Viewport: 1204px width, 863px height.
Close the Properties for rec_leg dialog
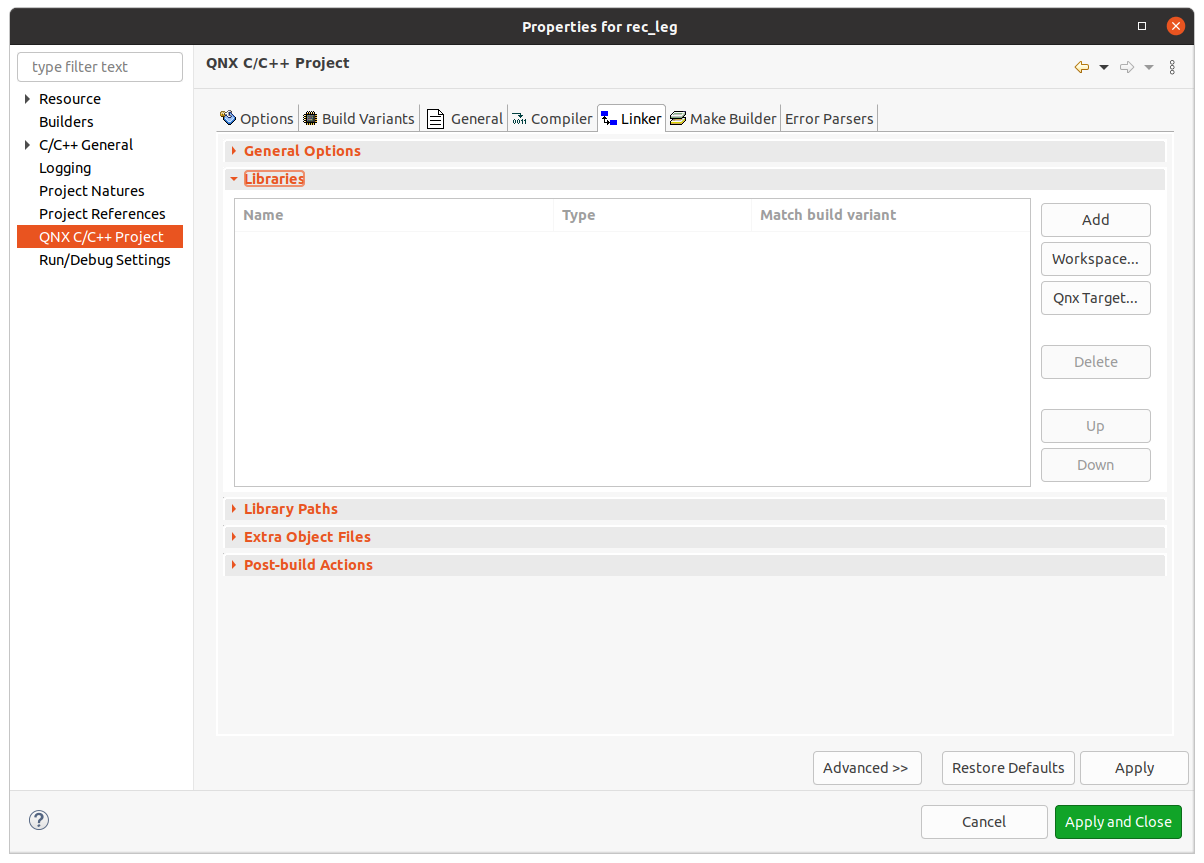pyautogui.click(x=1176, y=27)
